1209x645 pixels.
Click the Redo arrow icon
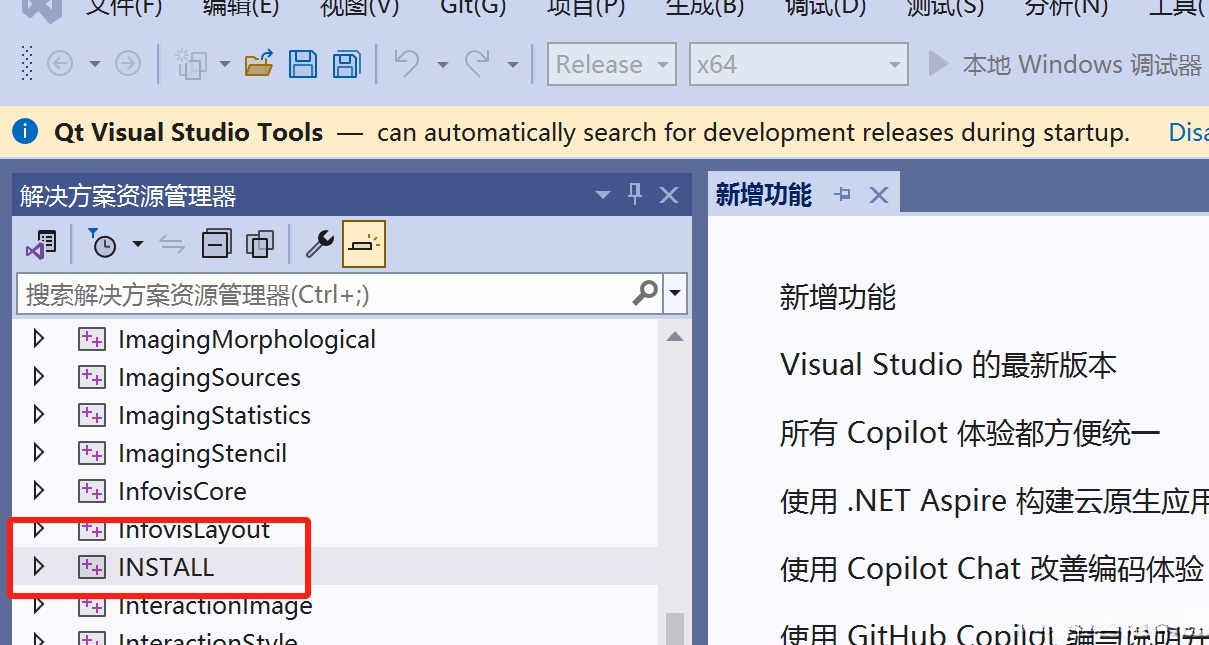coord(477,64)
